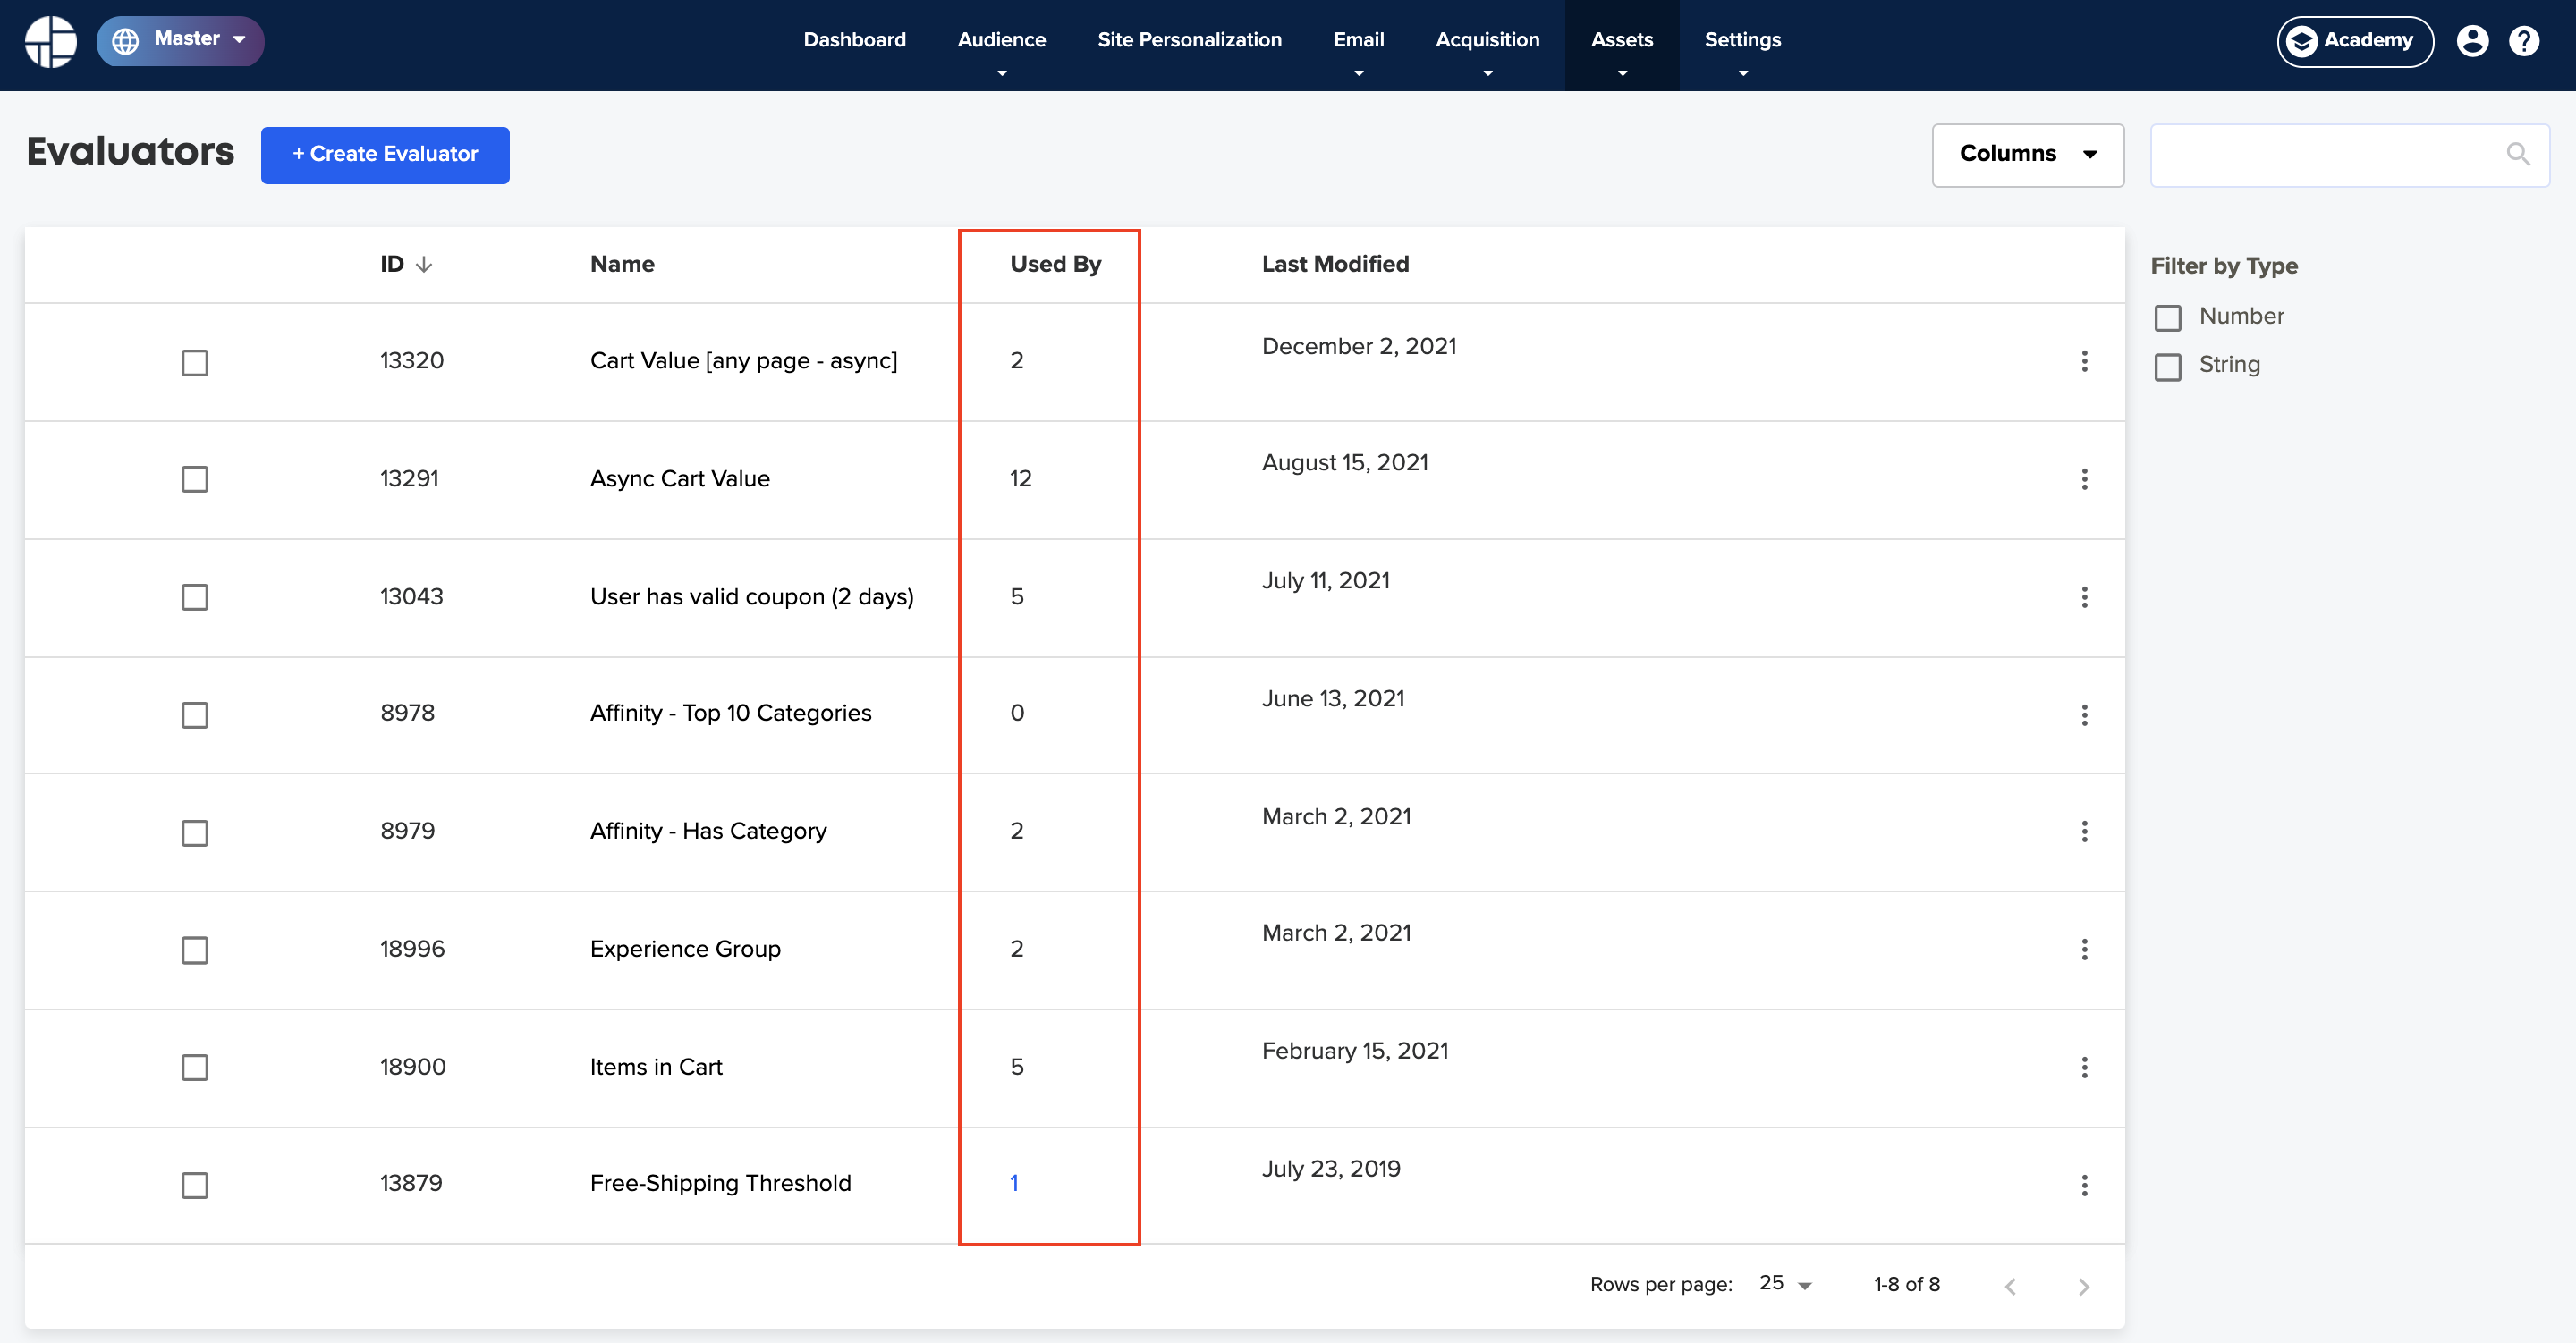Enable the Number type filter checkbox
The image size is (2576, 1343).
(2167, 318)
